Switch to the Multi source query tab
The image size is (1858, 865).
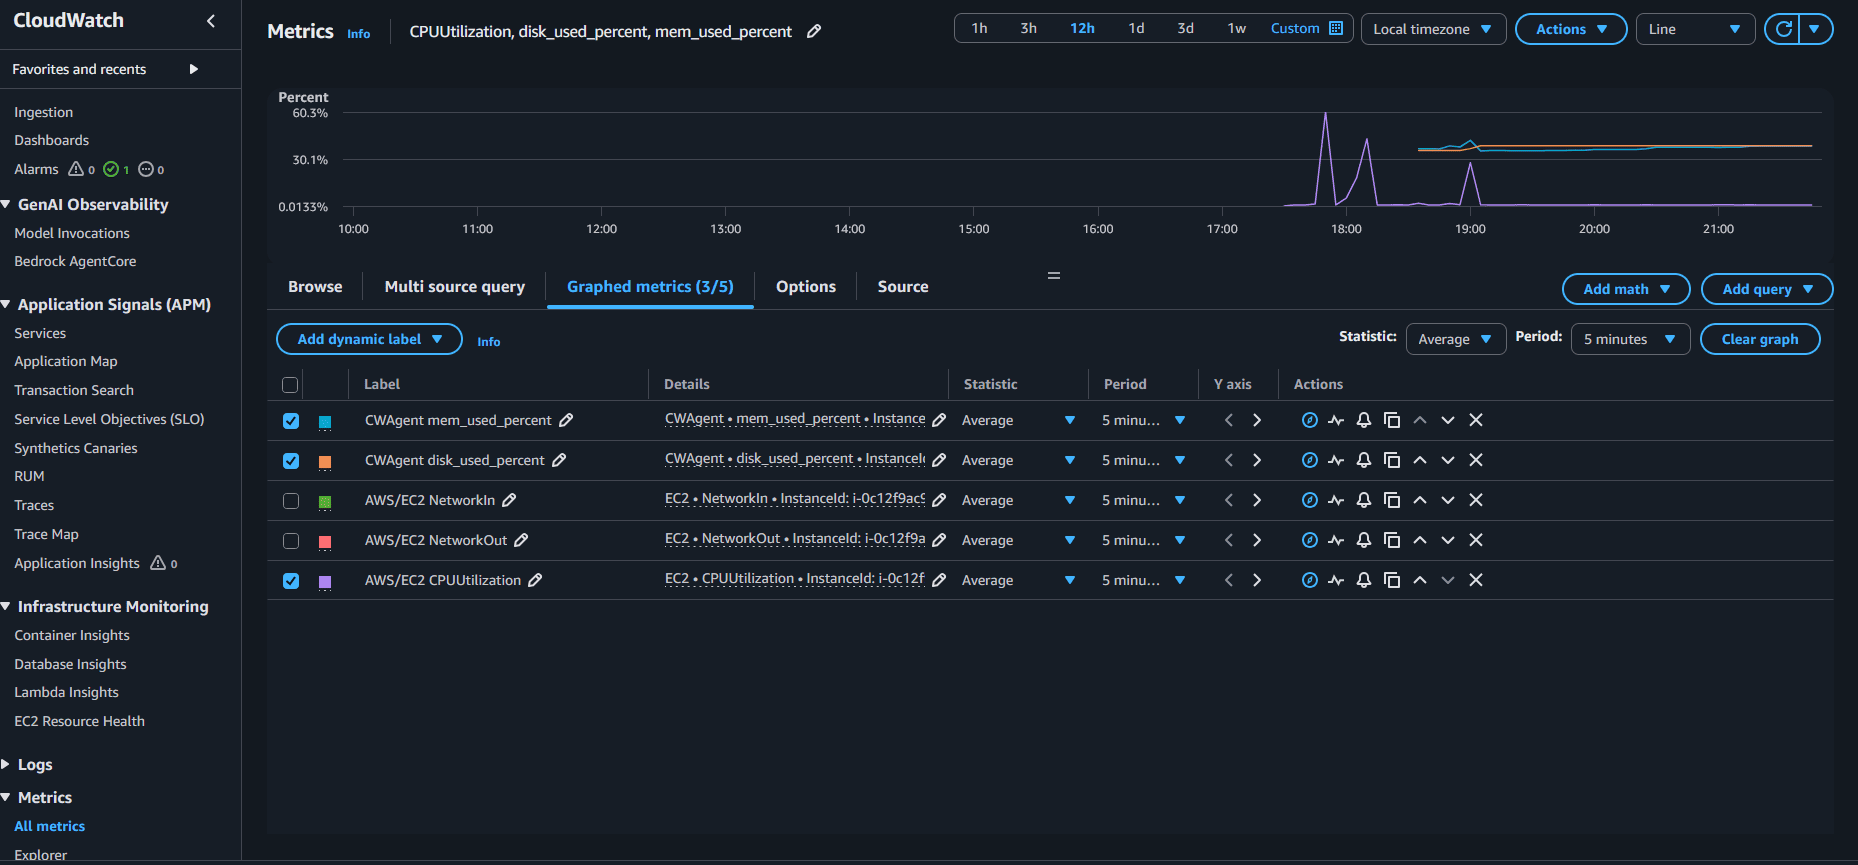click(455, 287)
